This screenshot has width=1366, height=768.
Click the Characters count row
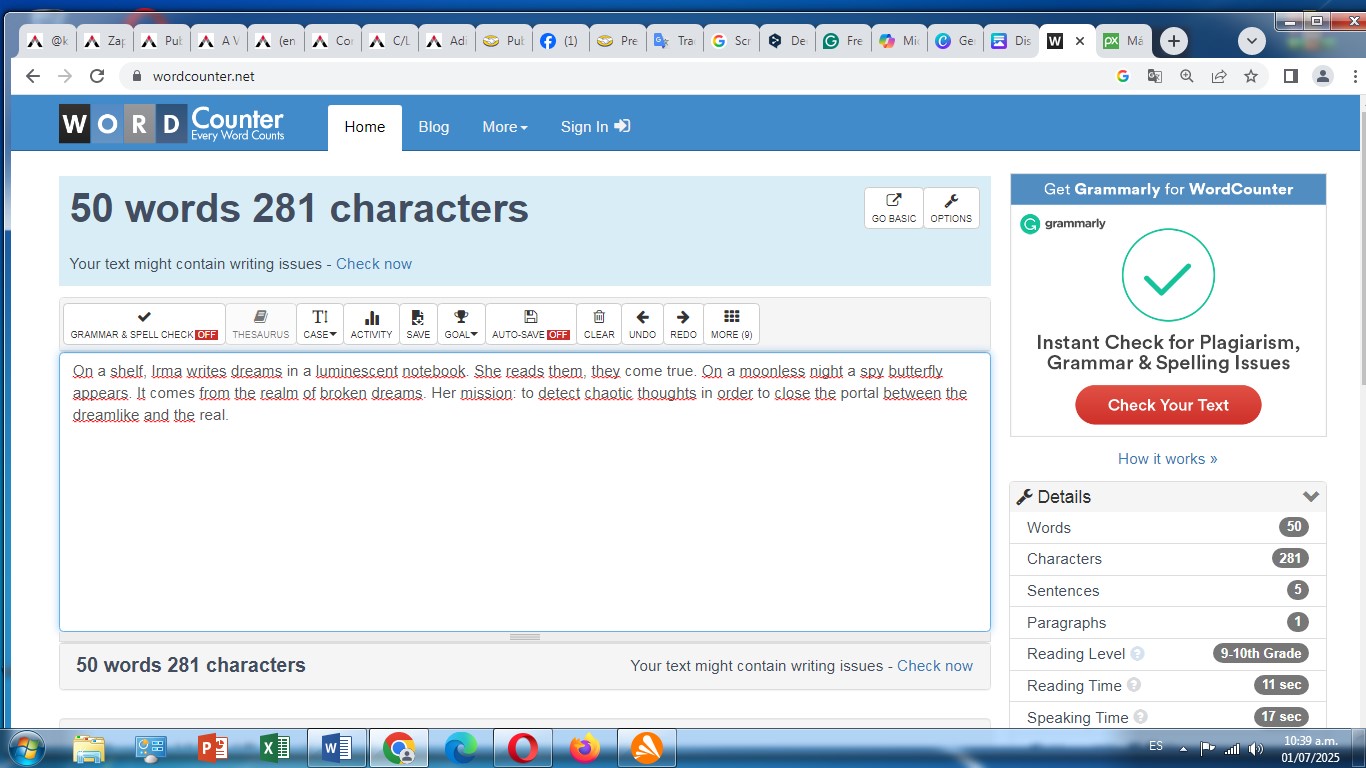coord(1168,559)
